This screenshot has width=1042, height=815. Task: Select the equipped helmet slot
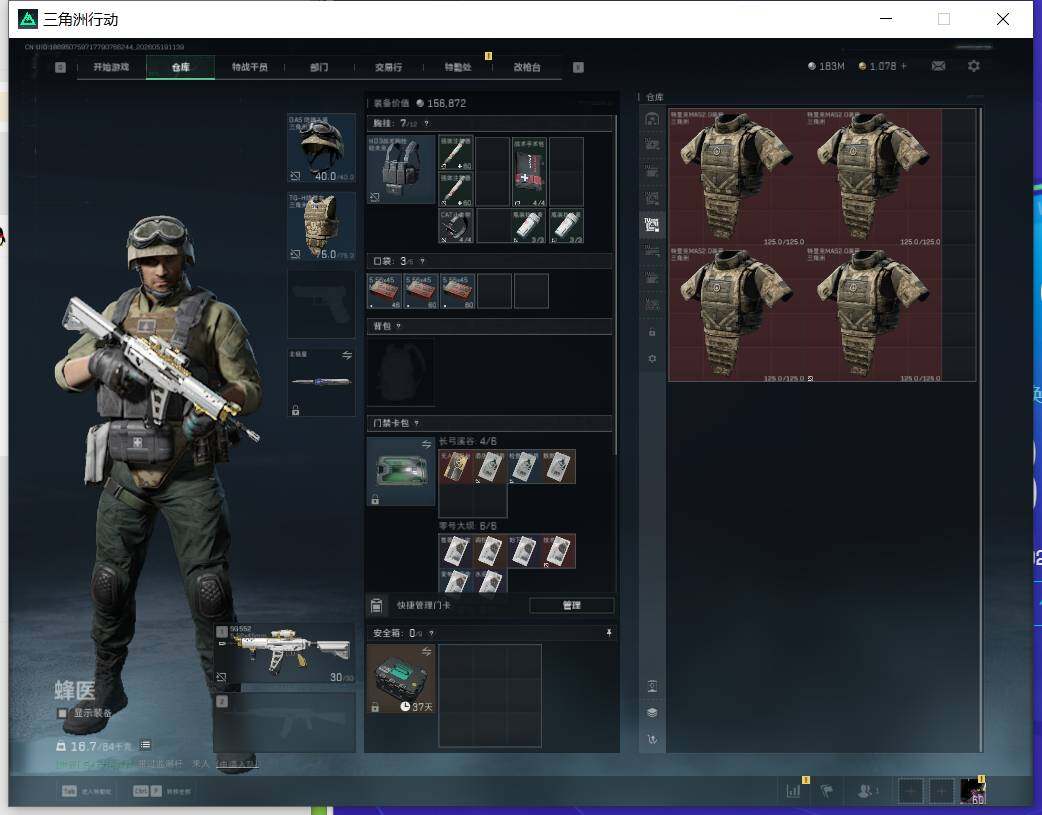coord(322,148)
